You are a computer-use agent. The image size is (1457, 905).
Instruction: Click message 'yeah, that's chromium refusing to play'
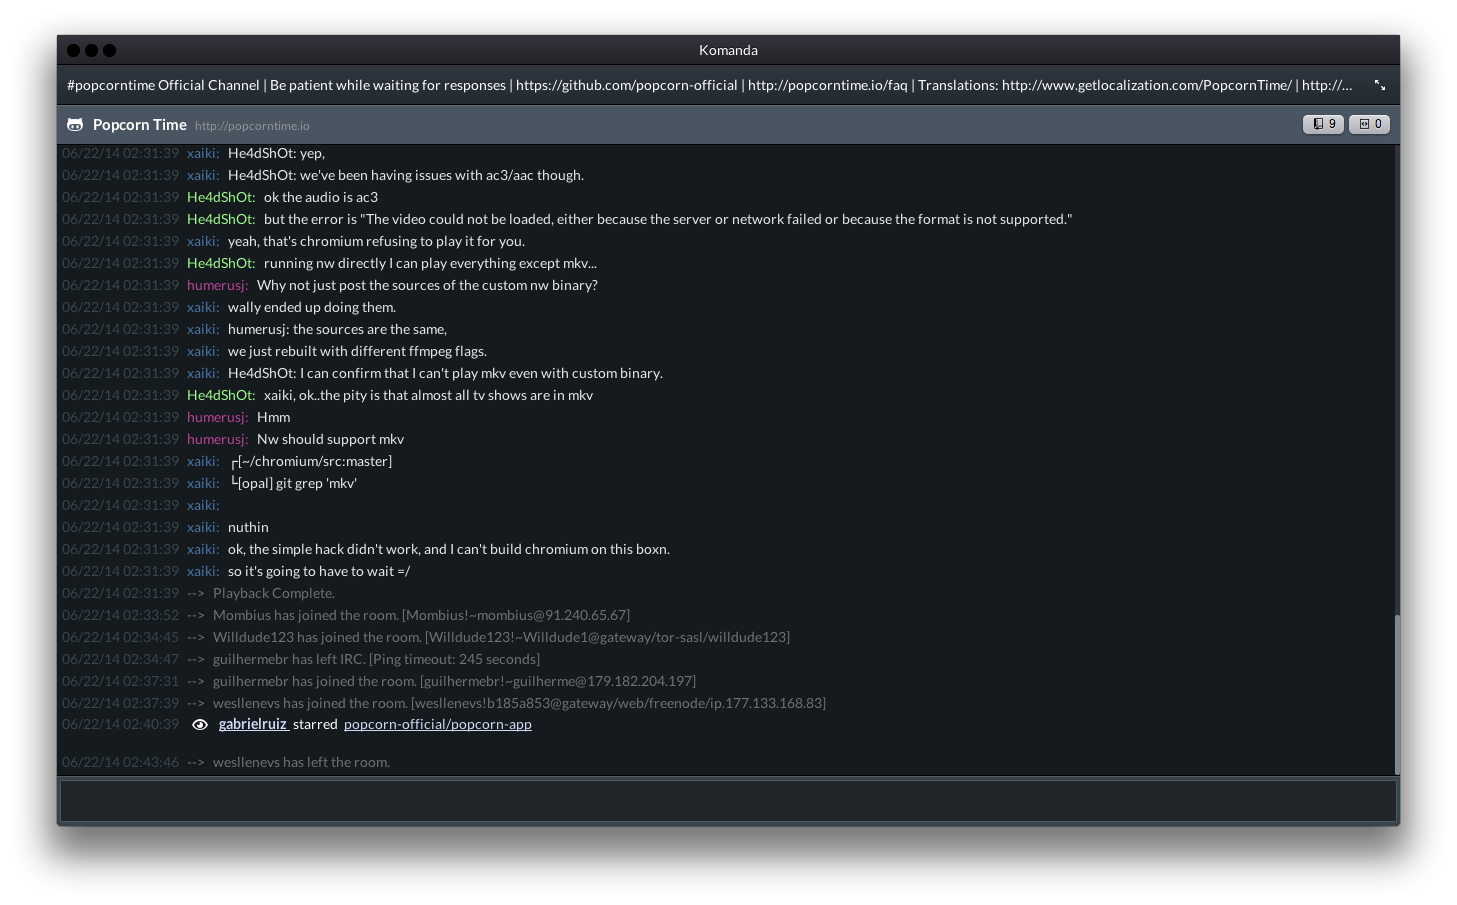click(x=376, y=241)
